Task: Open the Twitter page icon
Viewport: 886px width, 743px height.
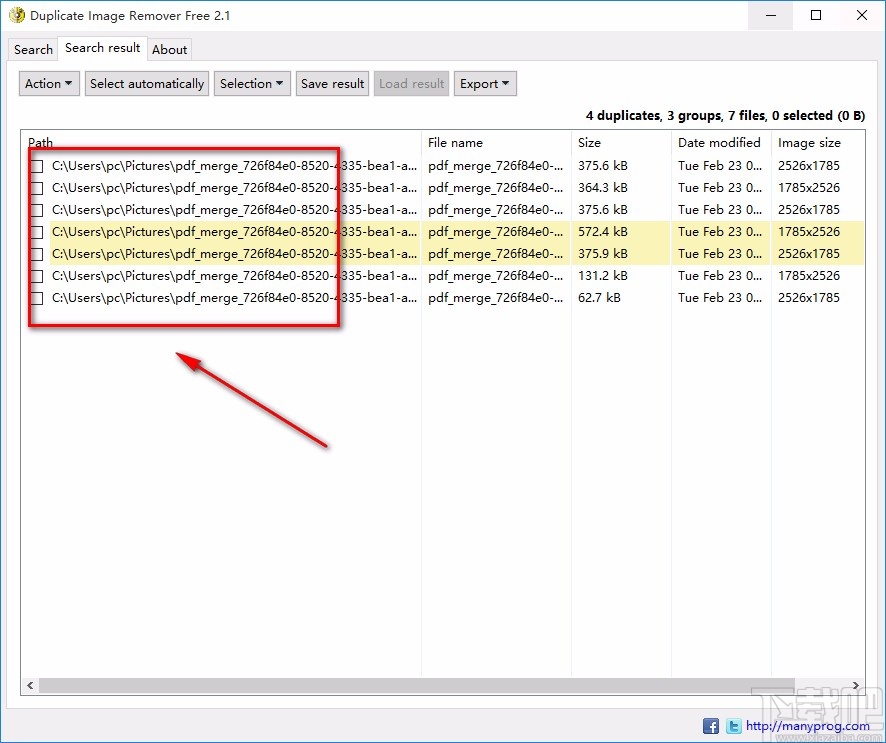Action: click(x=733, y=726)
